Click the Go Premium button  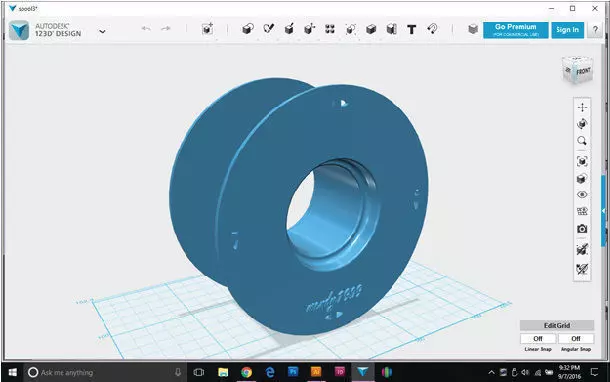[x=515, y=30]
